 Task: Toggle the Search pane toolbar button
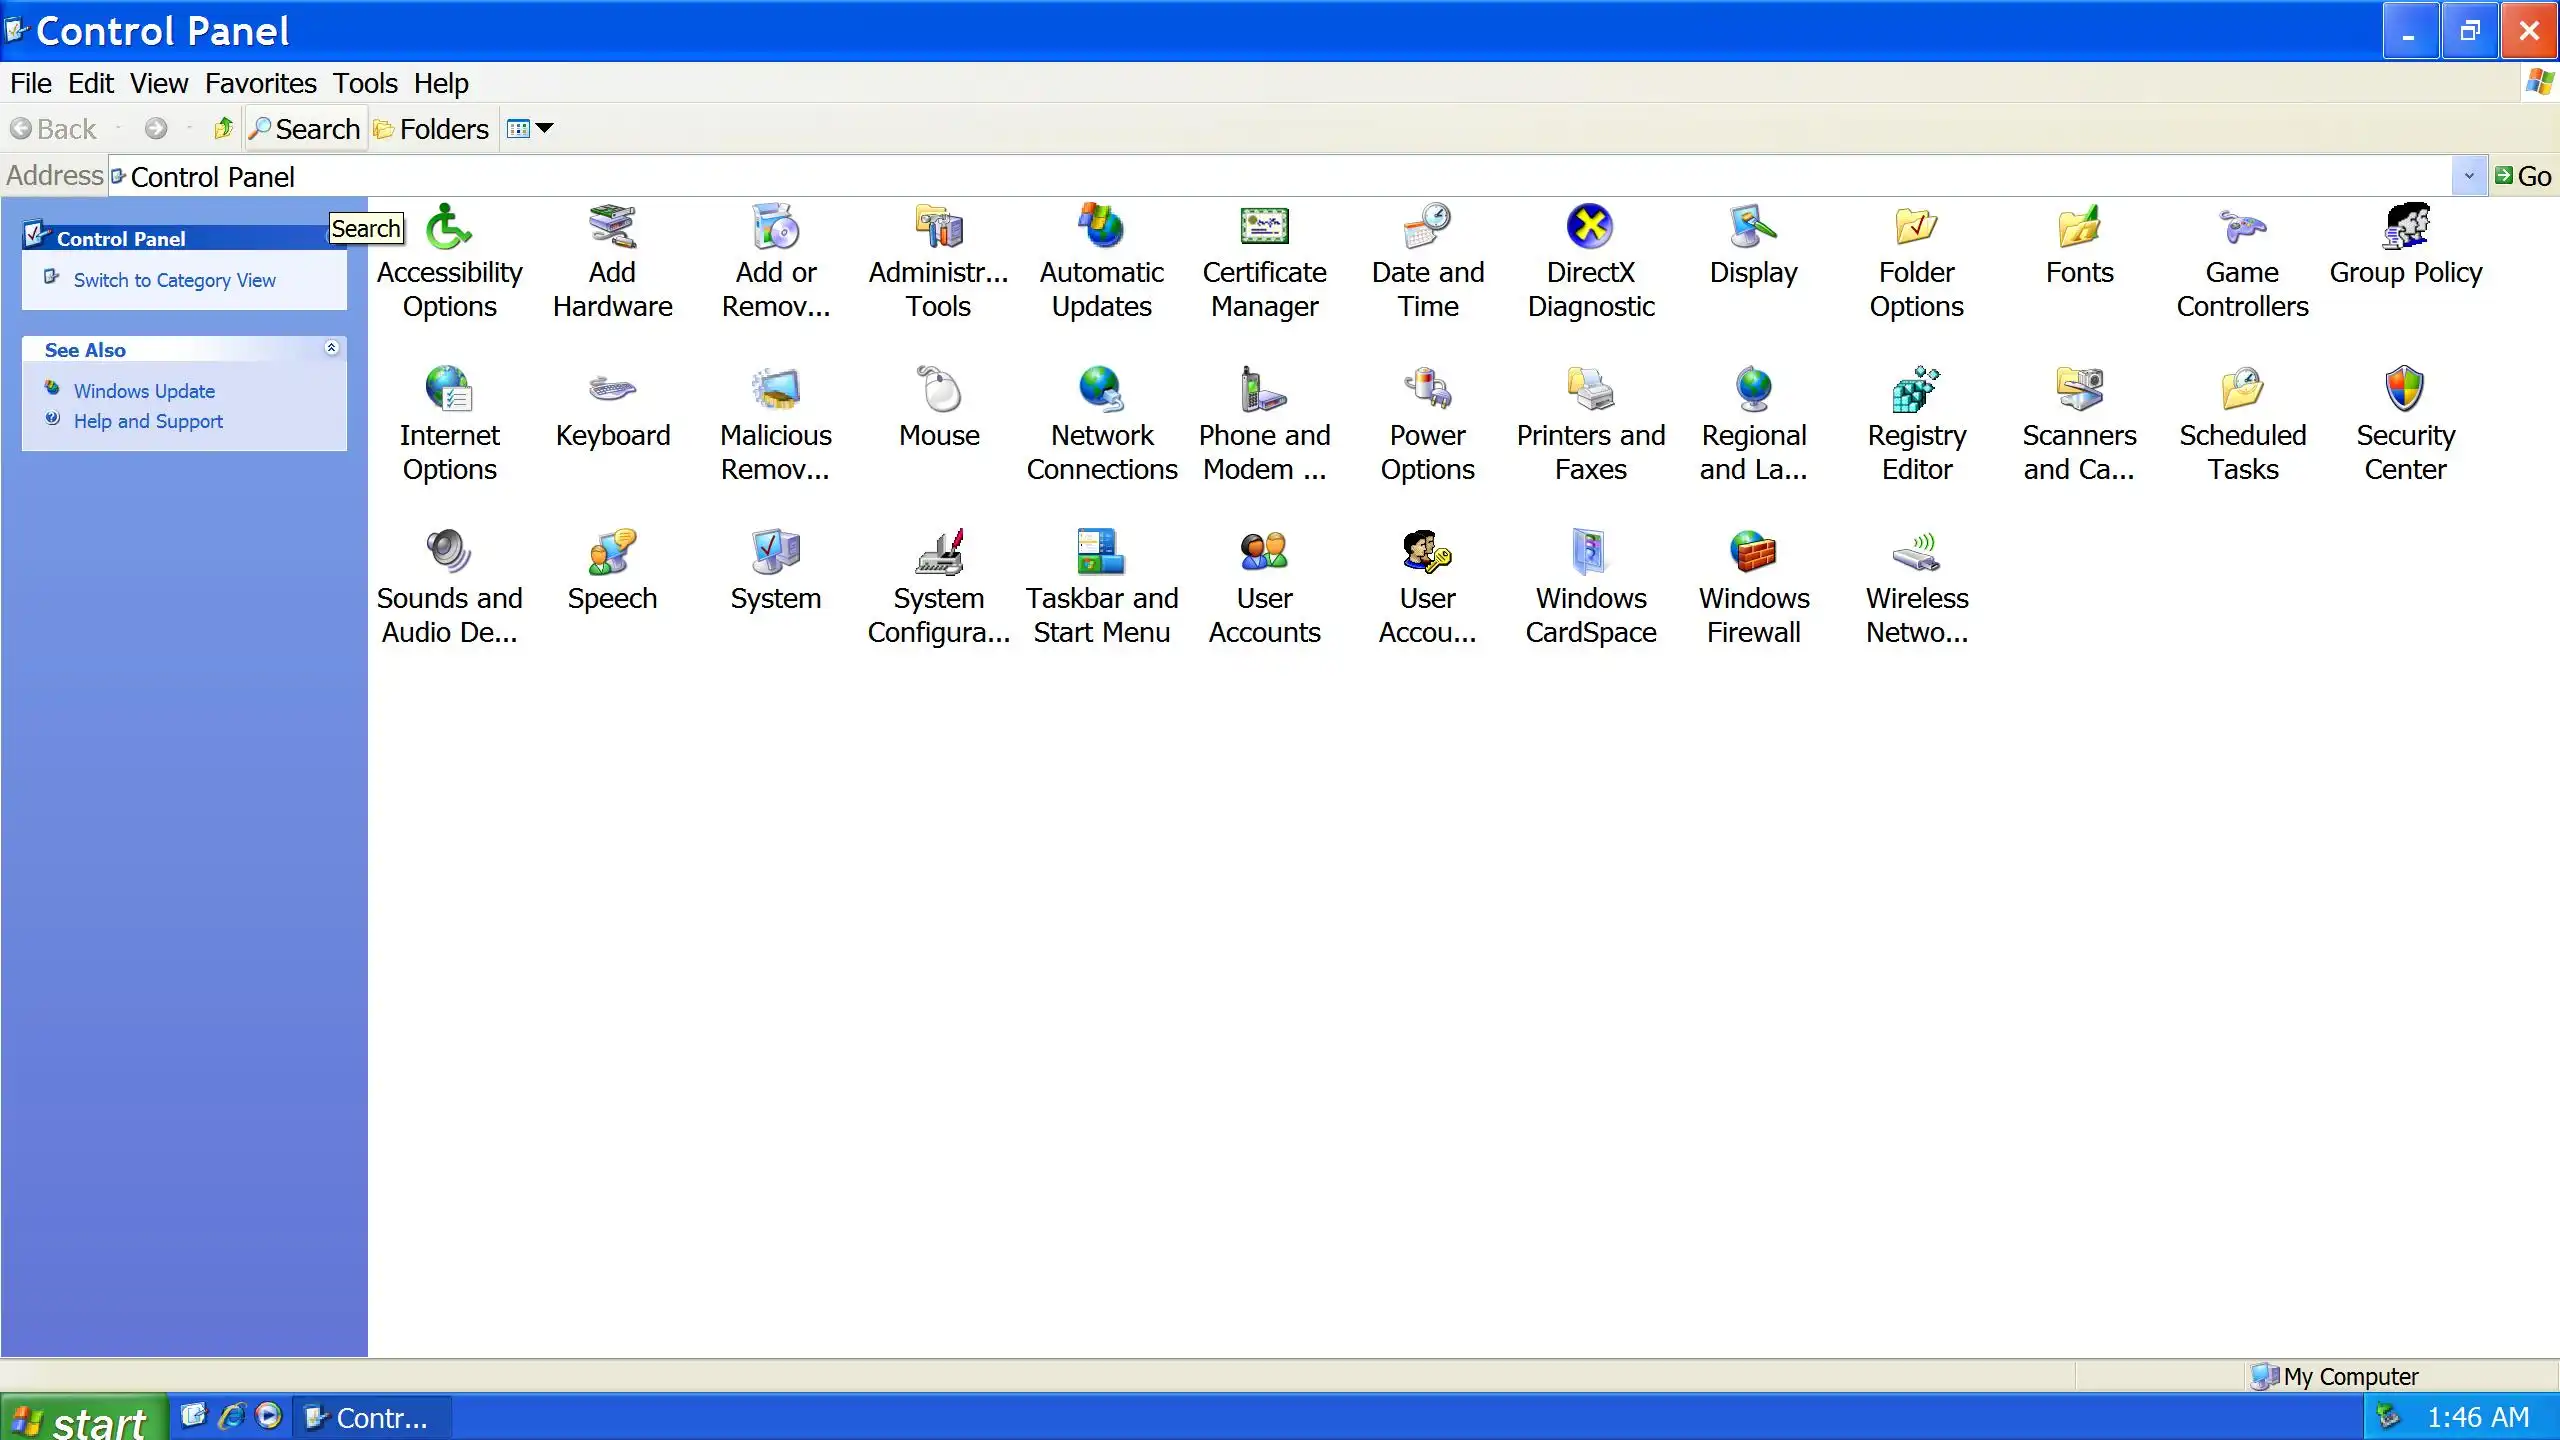305,129
